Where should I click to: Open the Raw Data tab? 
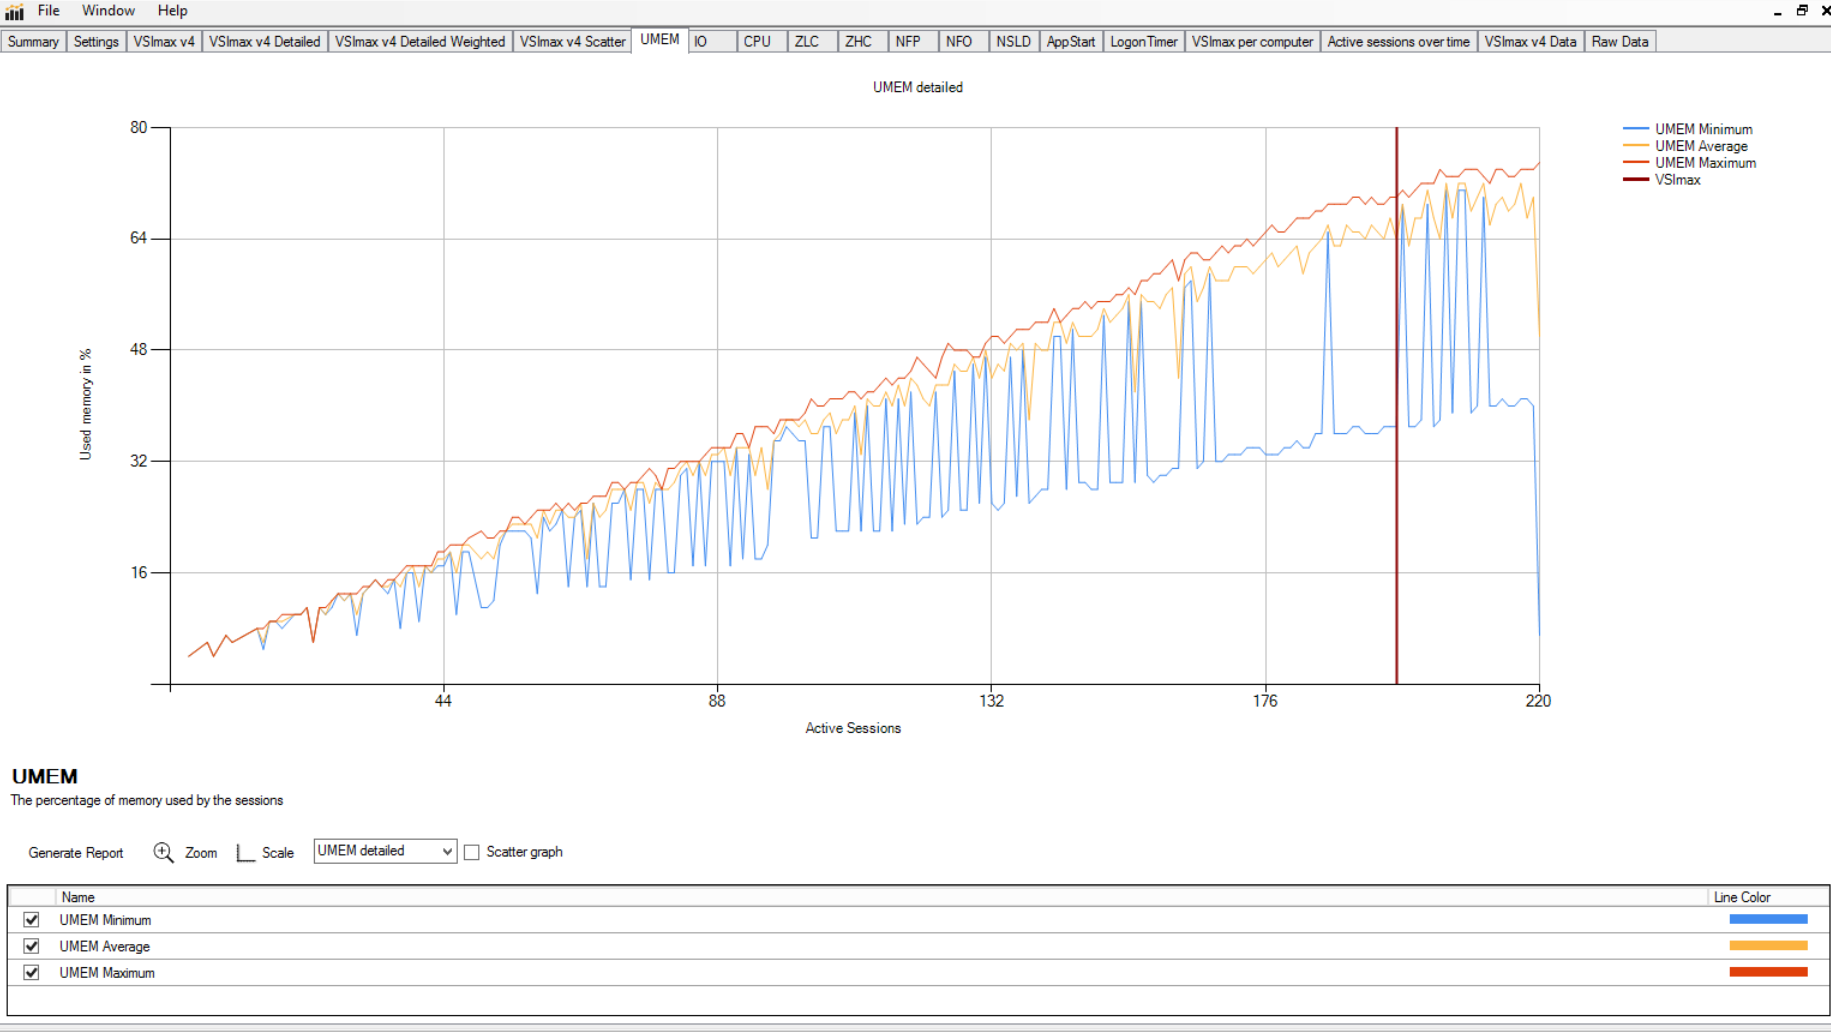1620,42
